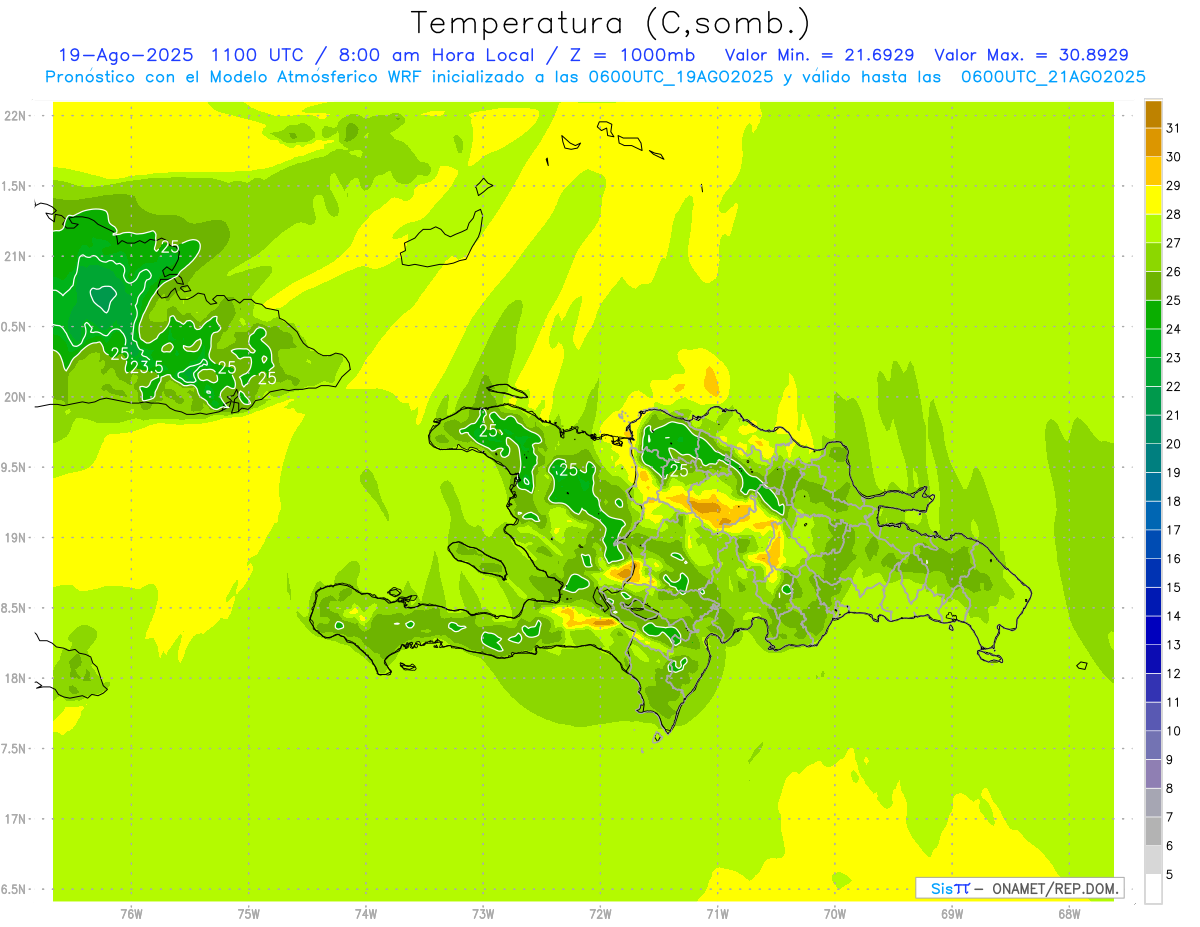The image size is (1200, 927).
Task: Click the '23.5' contour label over Cuba
Action: [x=146, y=368]
